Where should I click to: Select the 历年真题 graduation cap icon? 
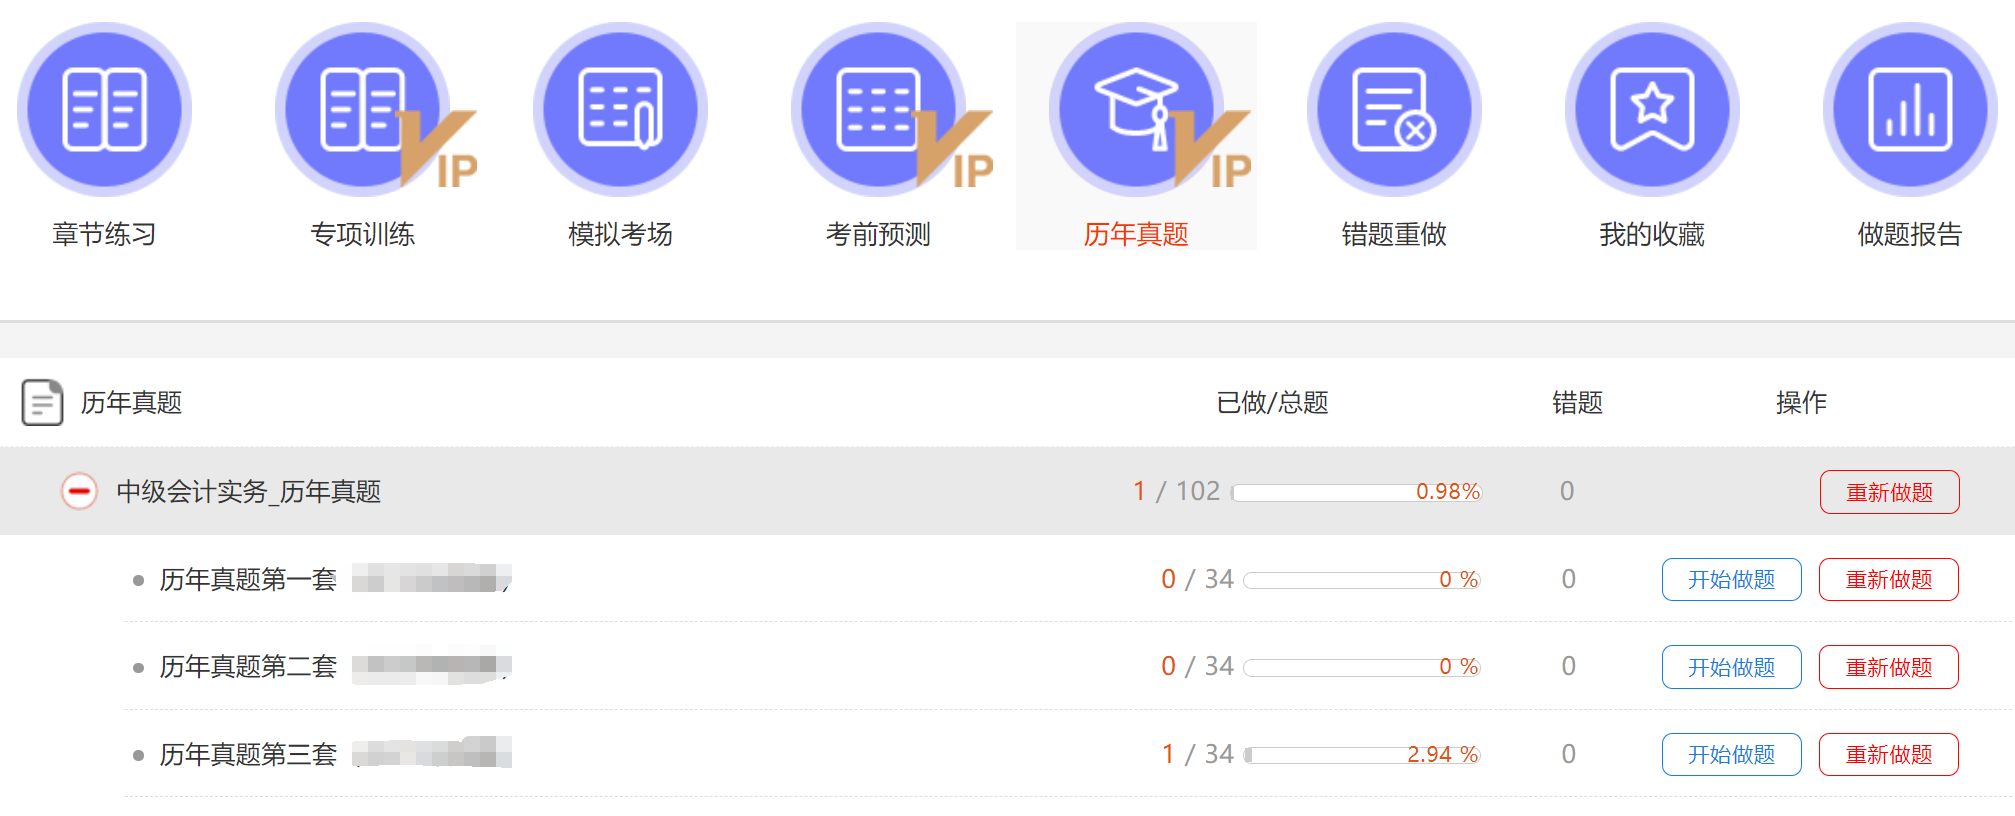pos(1136,110)
